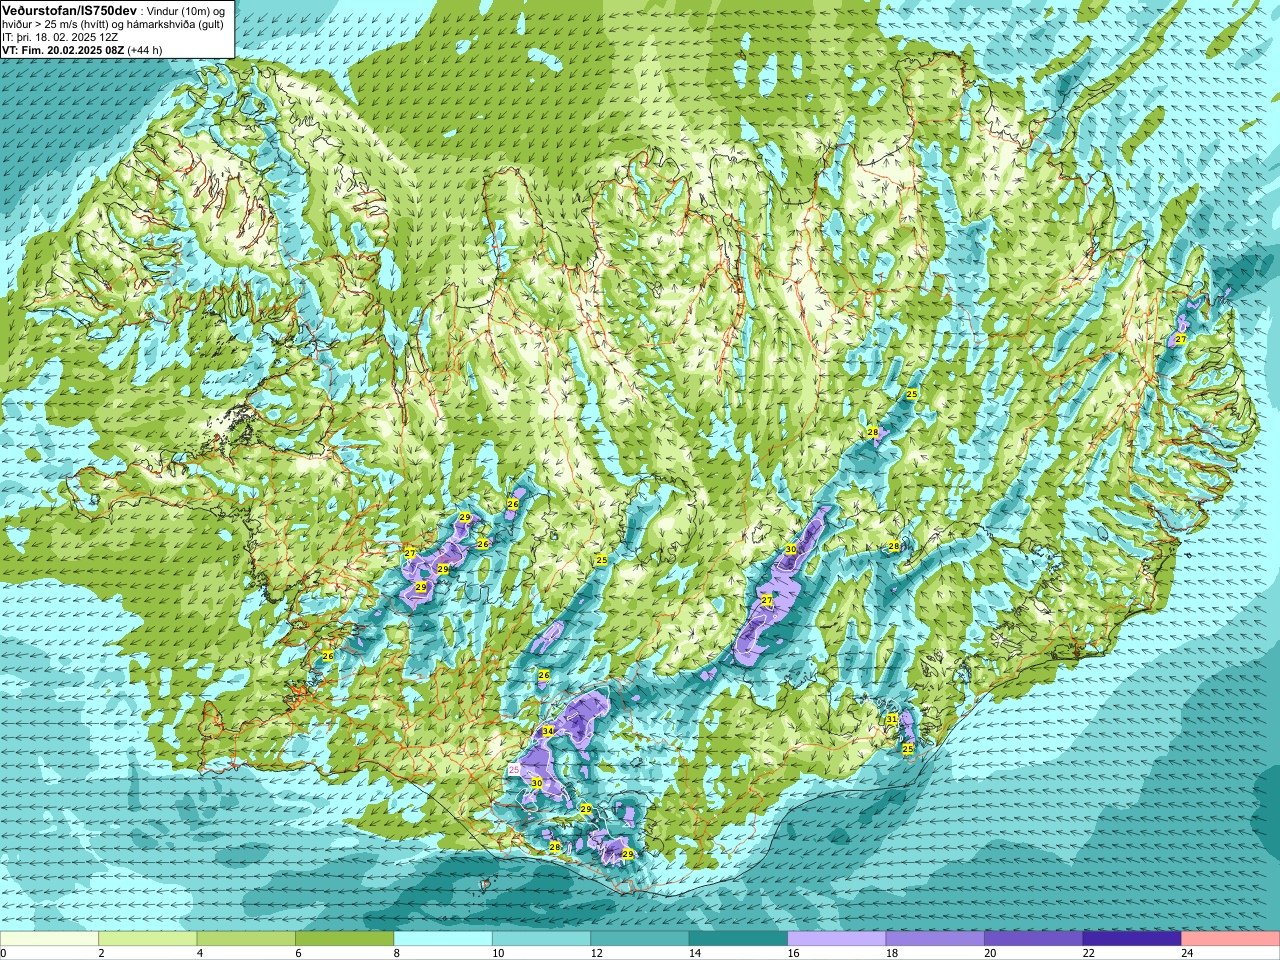Click the yellow '31' maximum gust marker
This screenshot has height=960, width=1280.
pyautogui.click(x=892, y=720)
